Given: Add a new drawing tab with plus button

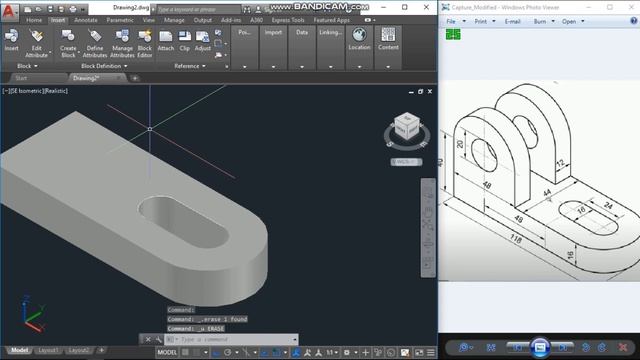Looking at the screenshot, I should click(x=135, y=78).
